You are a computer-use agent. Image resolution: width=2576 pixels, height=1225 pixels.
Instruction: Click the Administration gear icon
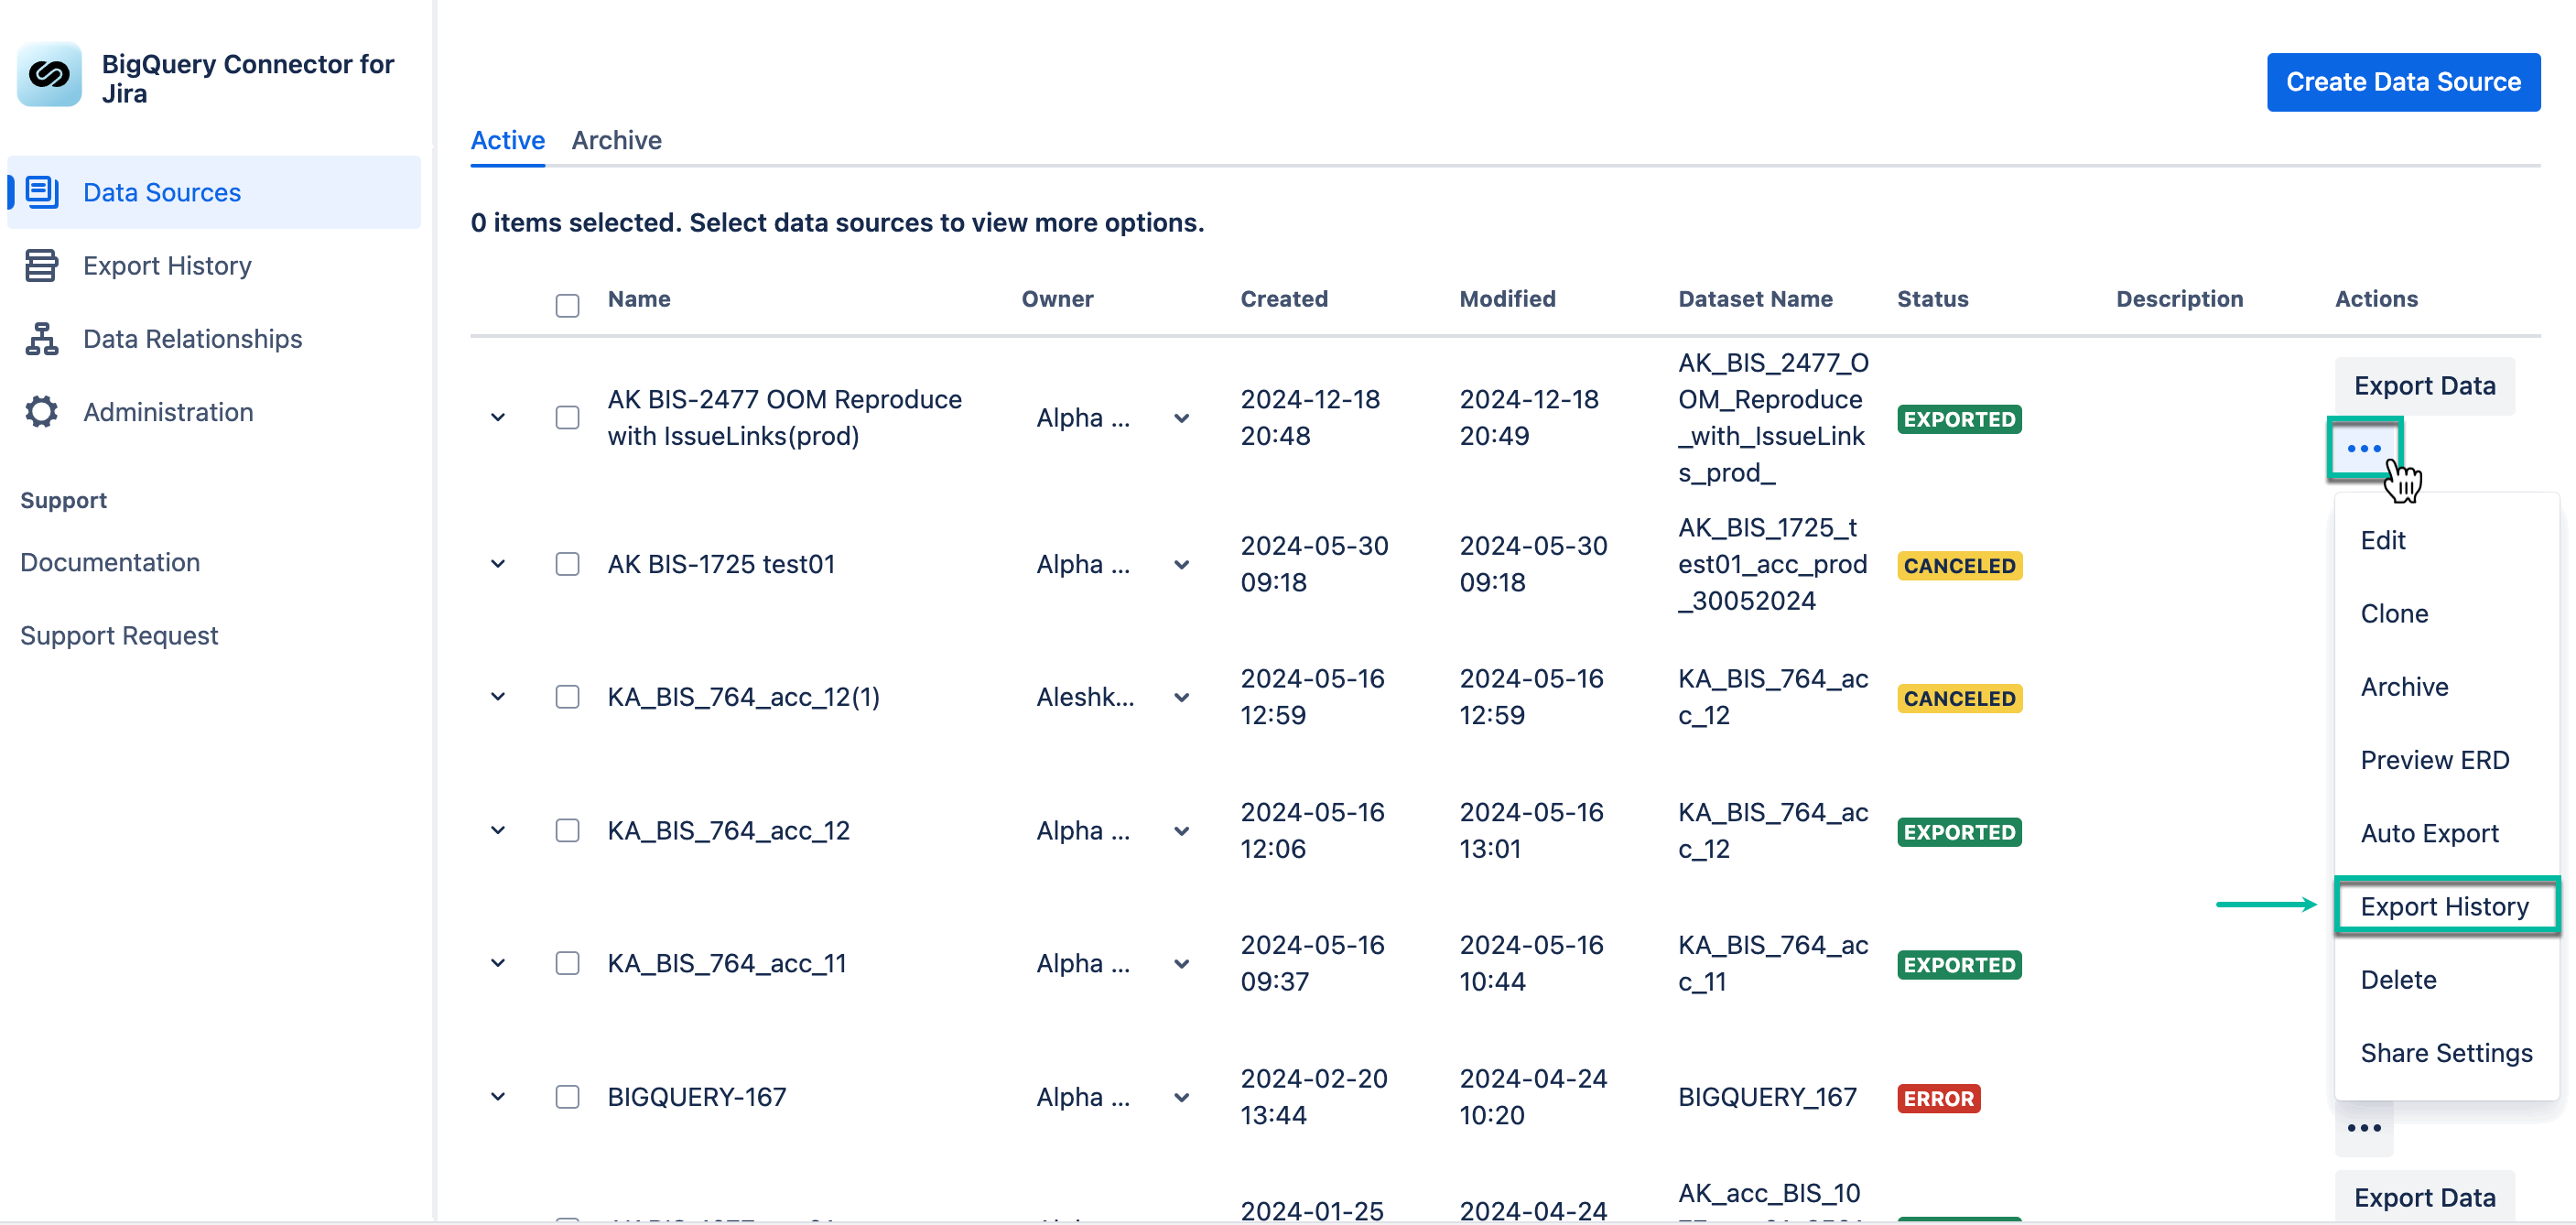coord(41,412)
